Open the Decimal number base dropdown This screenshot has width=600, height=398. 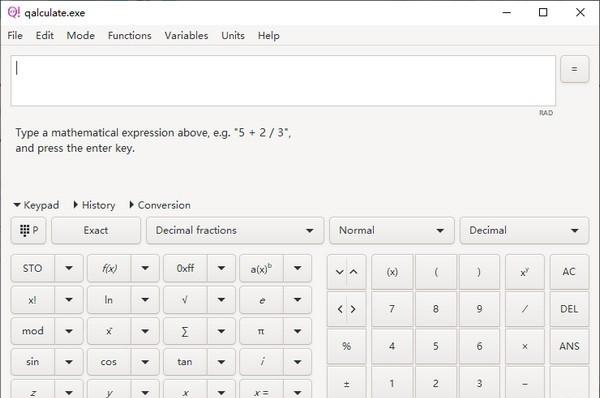524,230
